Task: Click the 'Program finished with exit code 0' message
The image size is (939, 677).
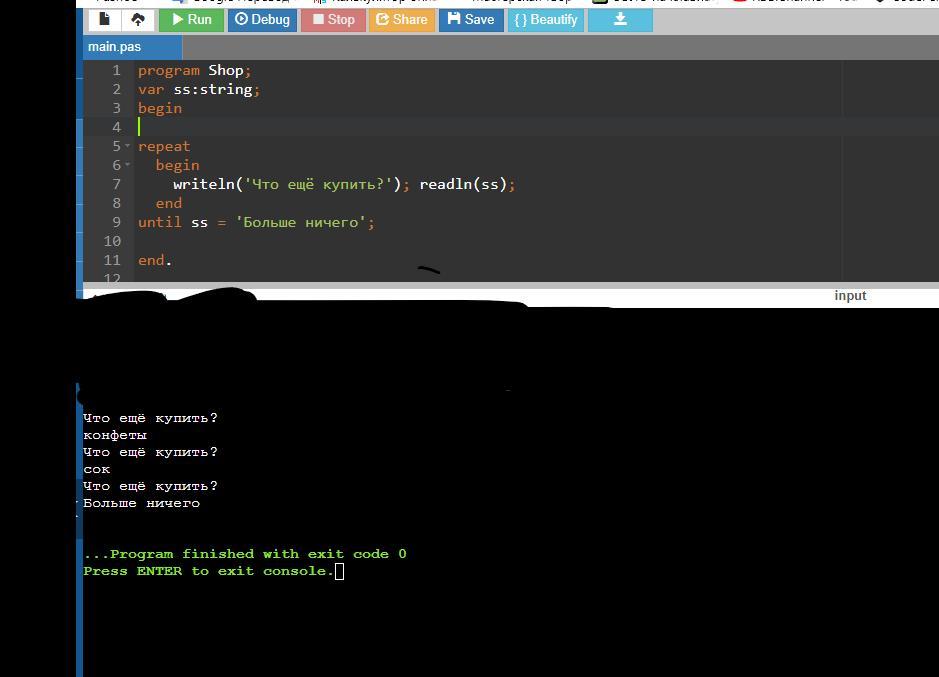Action: coord(245,554)
